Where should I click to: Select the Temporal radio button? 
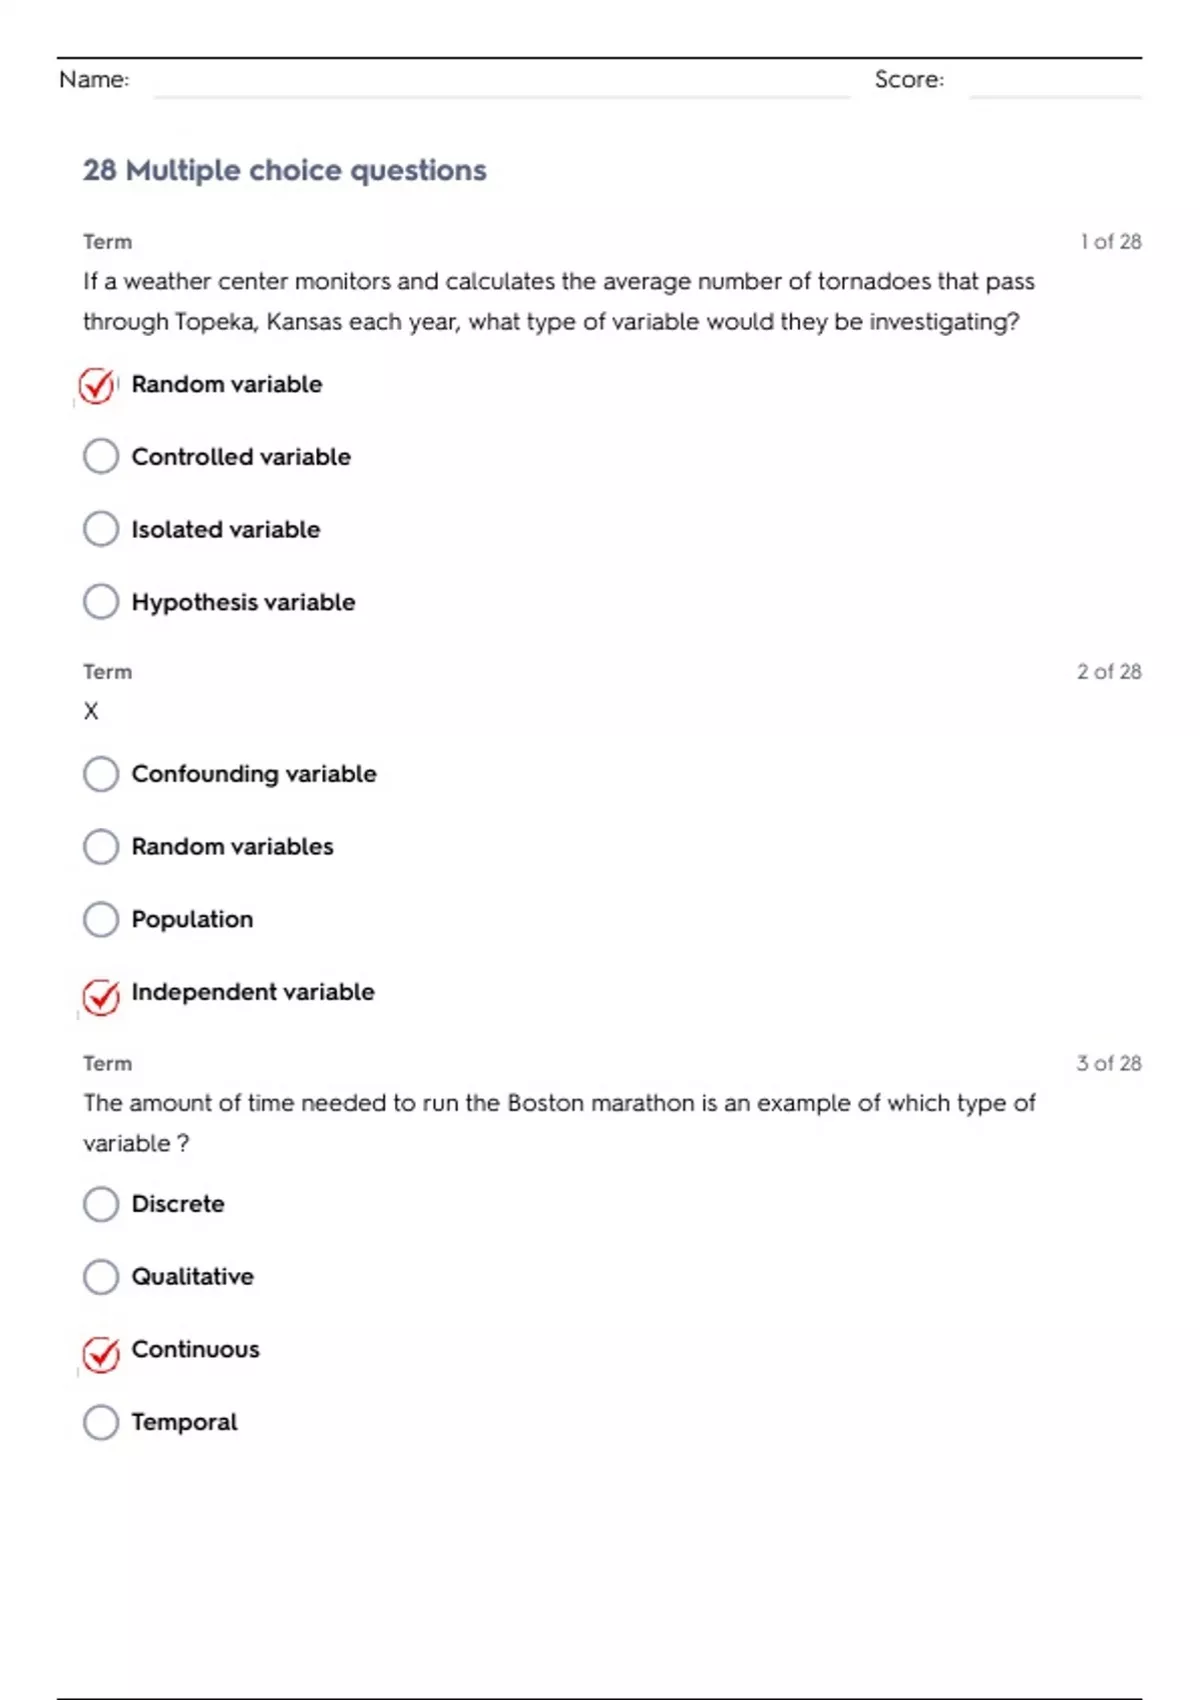click(101, 1422)
